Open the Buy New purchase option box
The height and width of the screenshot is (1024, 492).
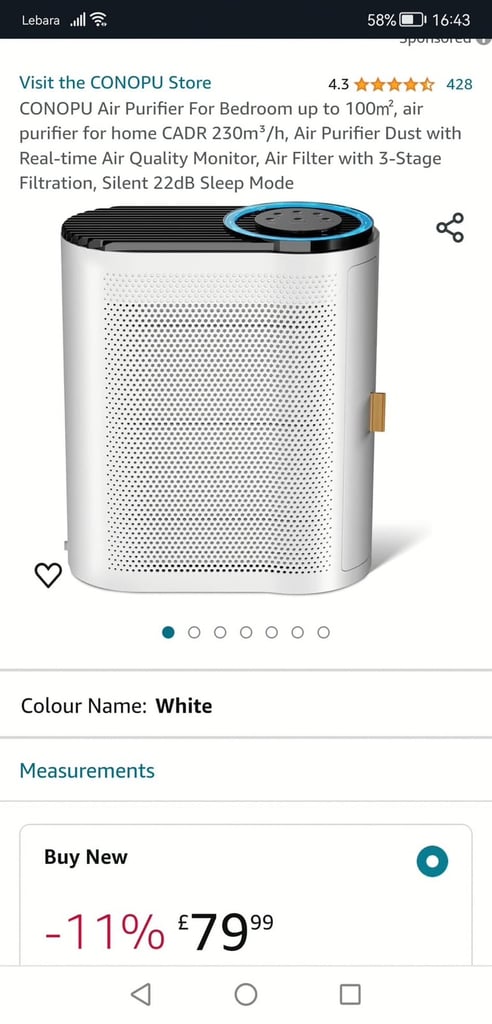coord(246,893)
